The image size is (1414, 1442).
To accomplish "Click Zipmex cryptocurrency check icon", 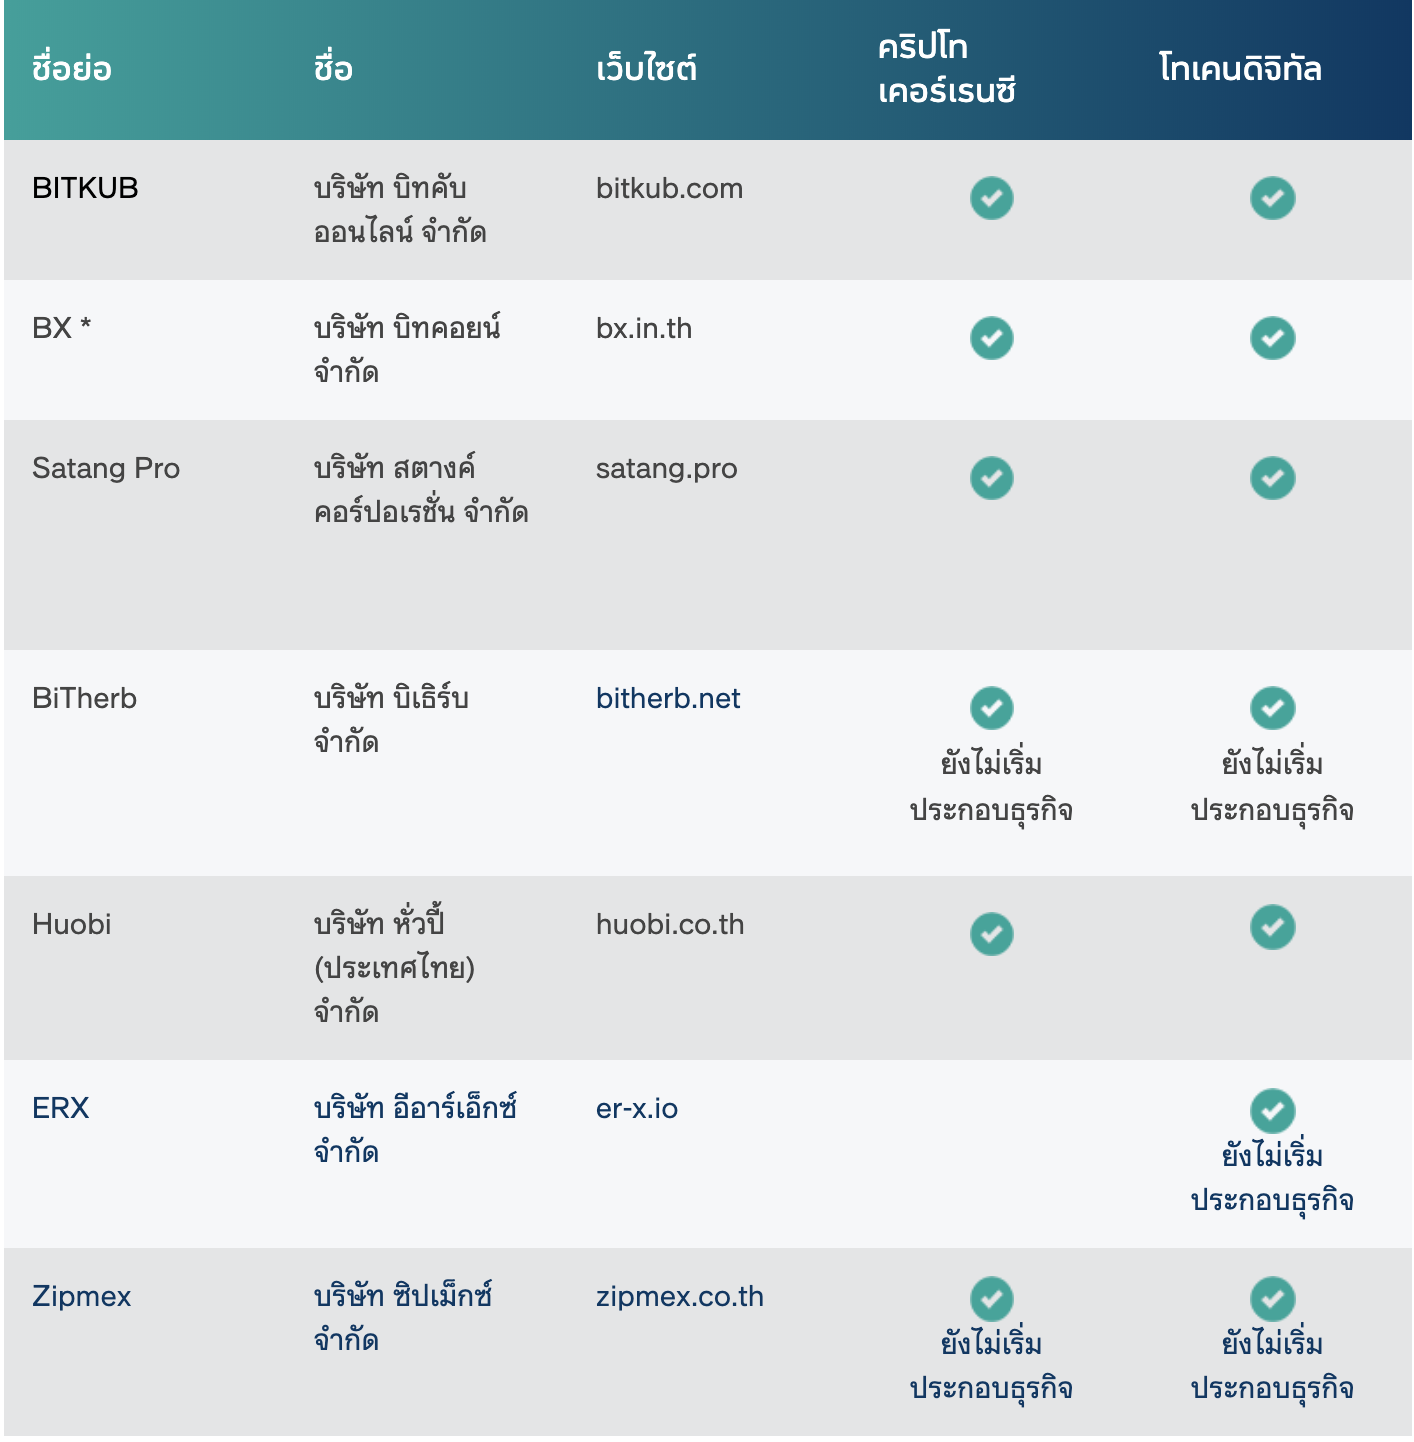I will pyautogui.click(x=991, y=1299).
